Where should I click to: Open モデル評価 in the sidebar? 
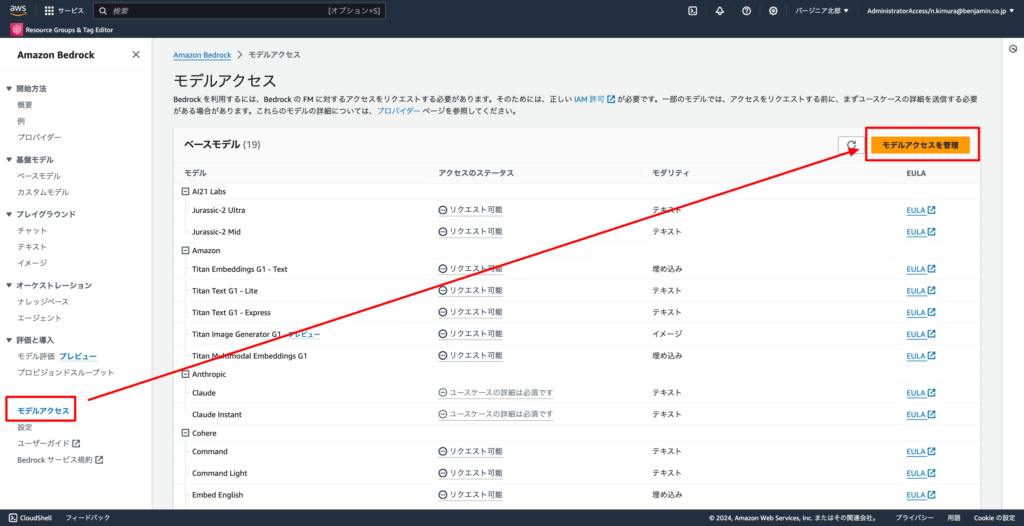36,356
